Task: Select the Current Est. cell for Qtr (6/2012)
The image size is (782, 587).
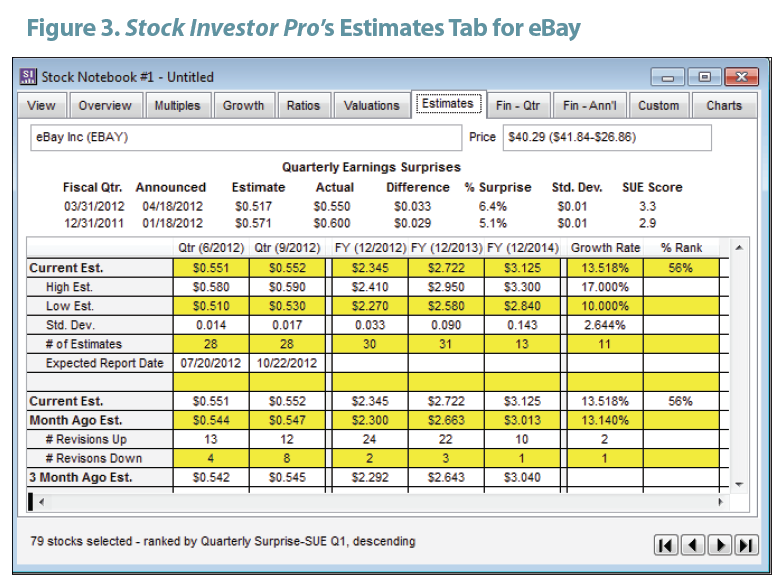Action: (211, 268)
